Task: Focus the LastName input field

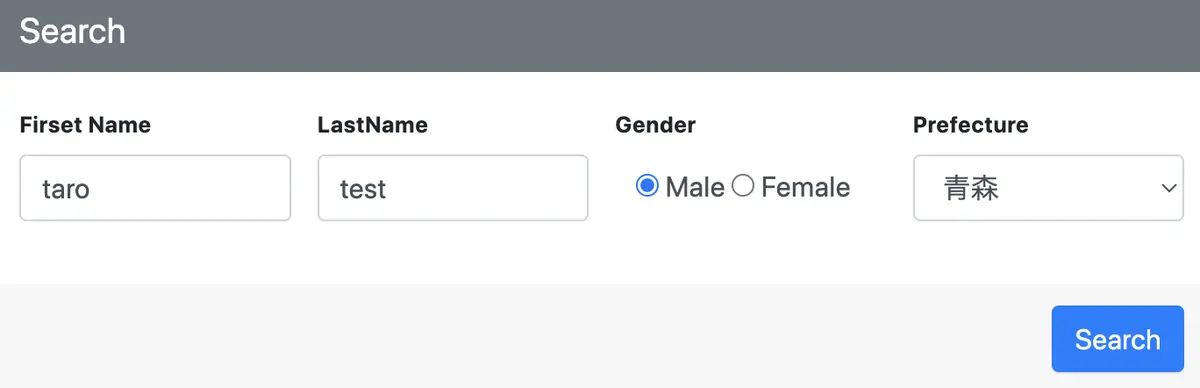Action: [x=453, y=188]
